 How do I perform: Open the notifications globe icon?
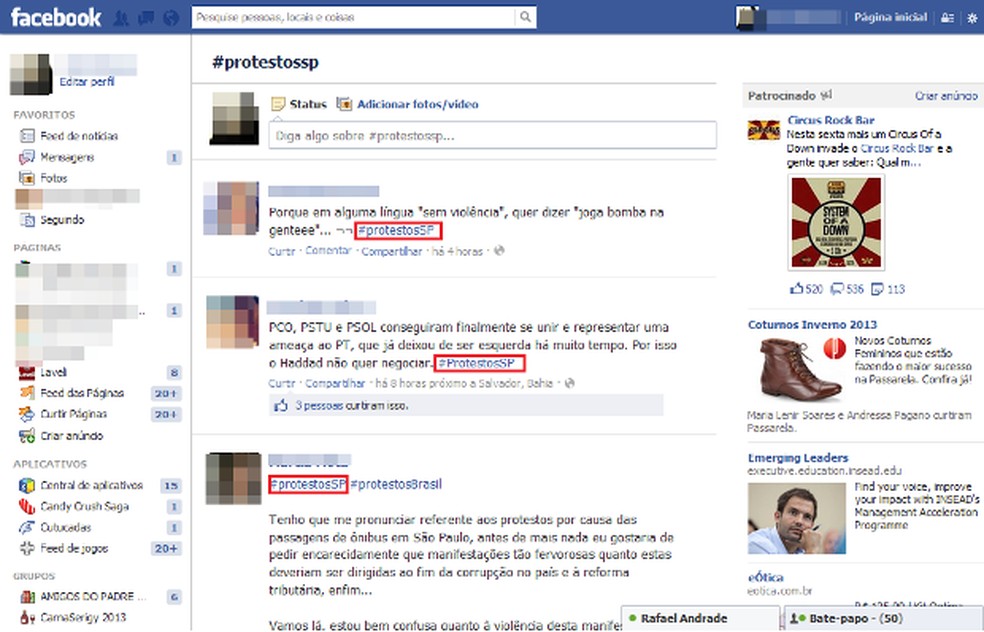point(170,17)
